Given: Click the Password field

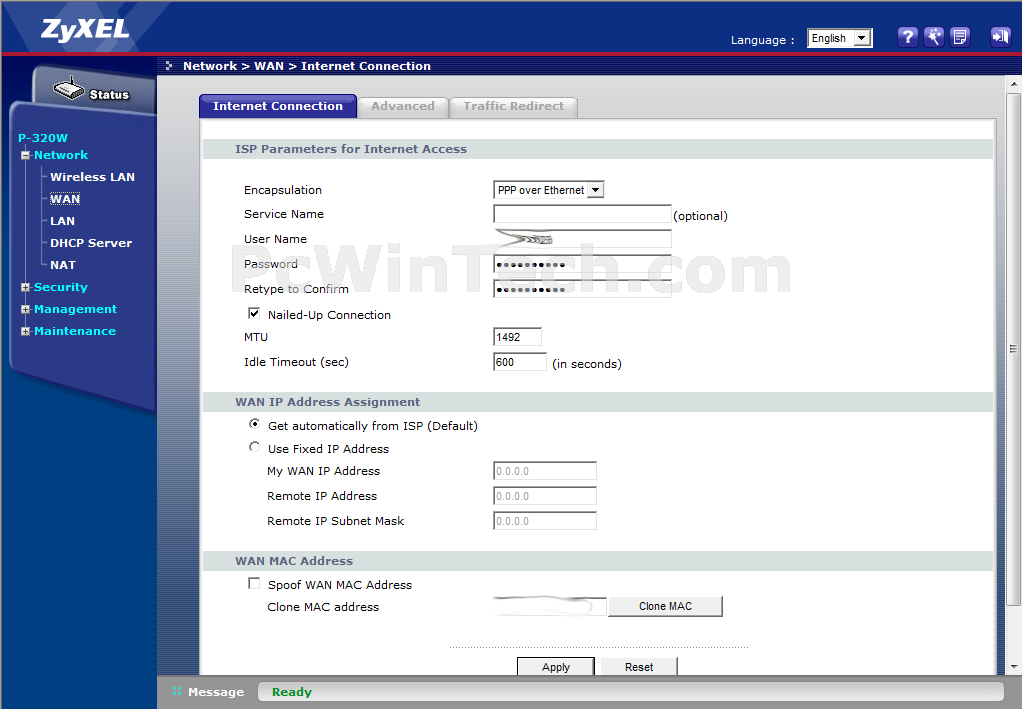Looking at the screenshot, I should (x=582, y=264).
